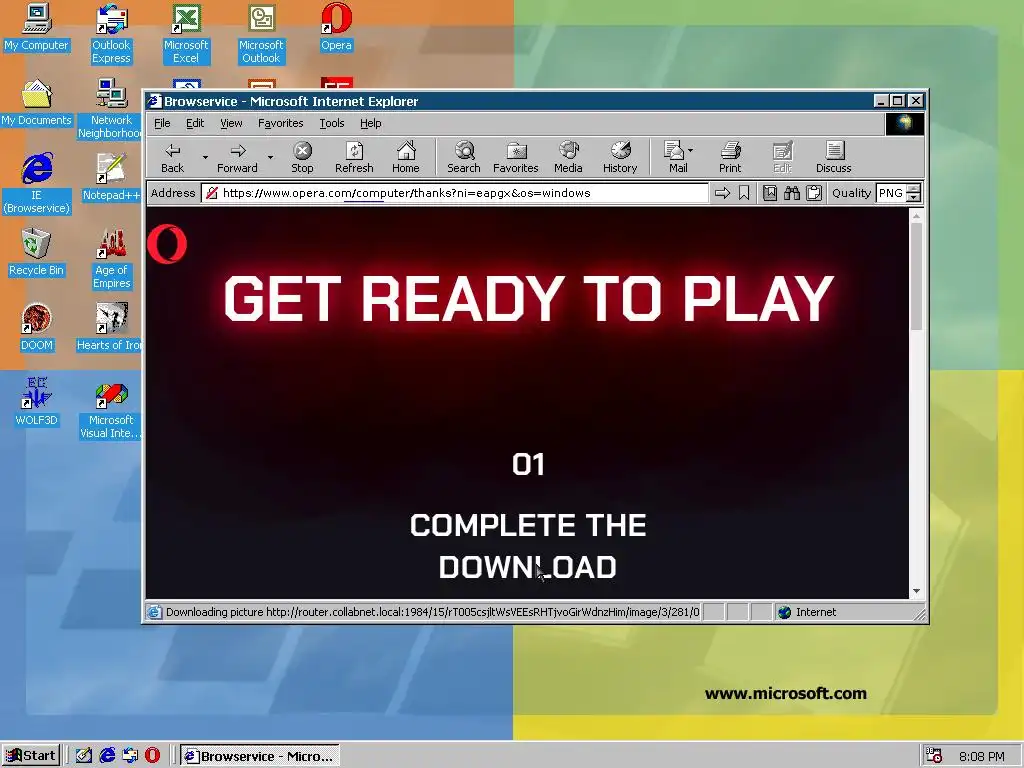Refresh the current page
Screen dimensions: 1024x768
click(x=354, y=157)
